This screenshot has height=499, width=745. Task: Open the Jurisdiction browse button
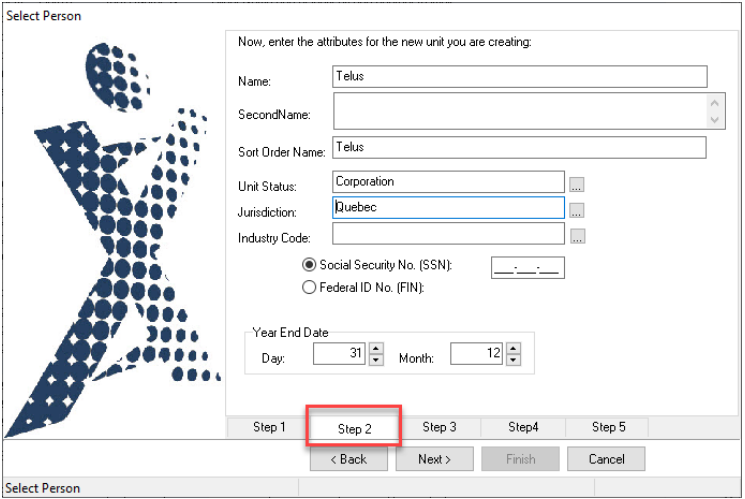tap(576, 210)
